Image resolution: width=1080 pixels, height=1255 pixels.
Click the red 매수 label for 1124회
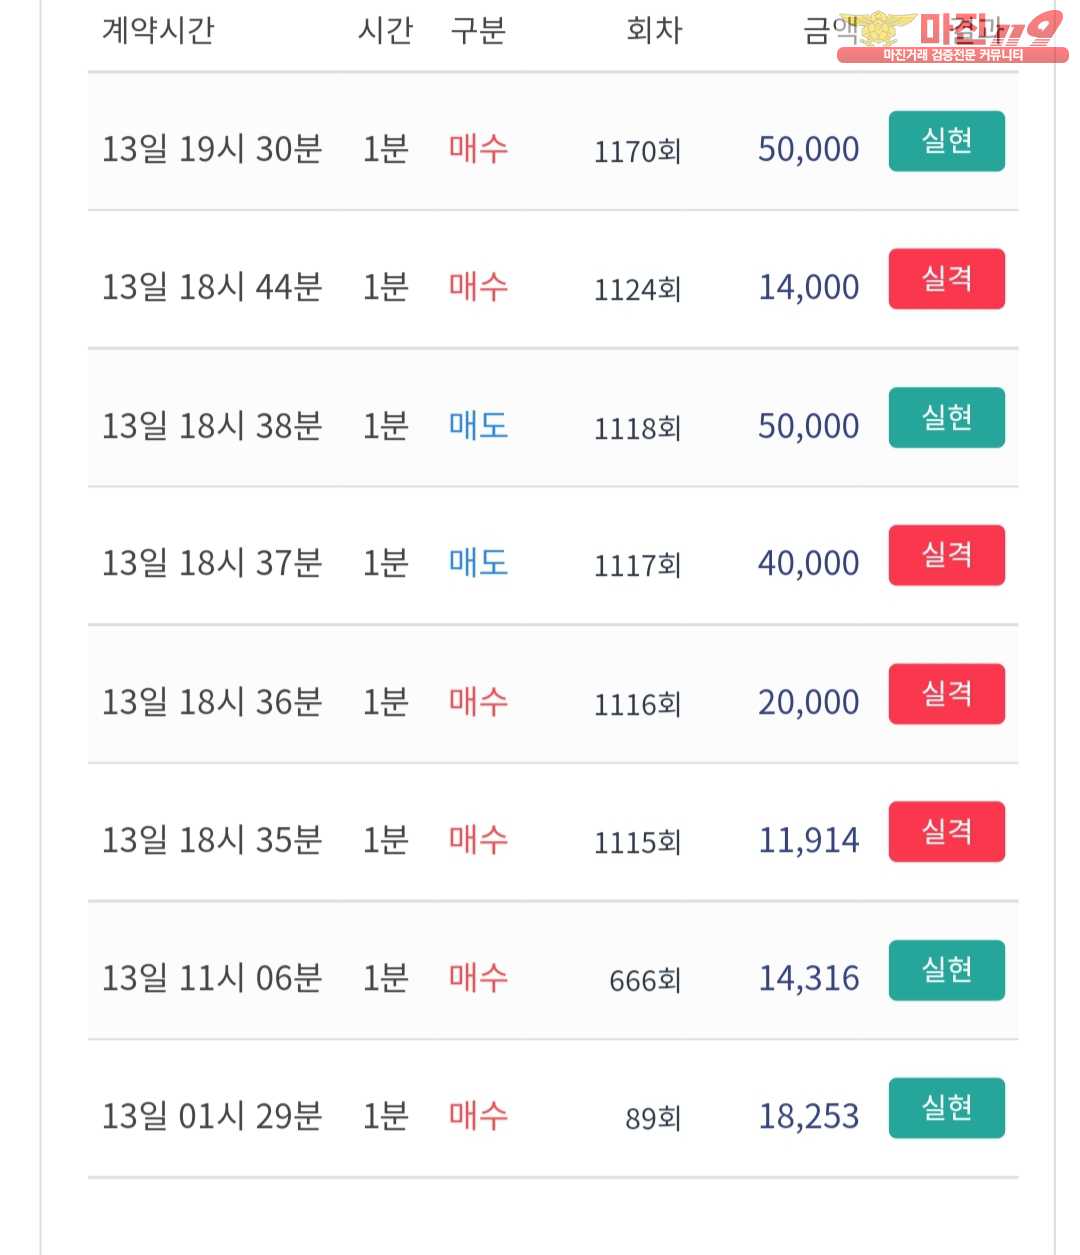click(478, 288)
